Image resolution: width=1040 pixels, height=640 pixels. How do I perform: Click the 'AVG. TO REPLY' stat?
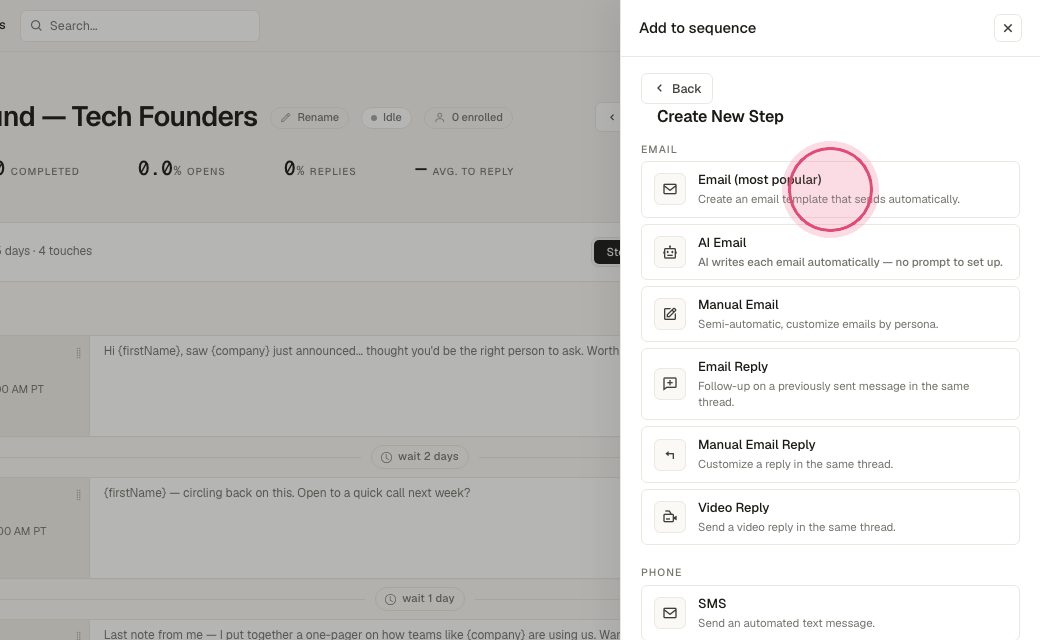click(464, 170)
